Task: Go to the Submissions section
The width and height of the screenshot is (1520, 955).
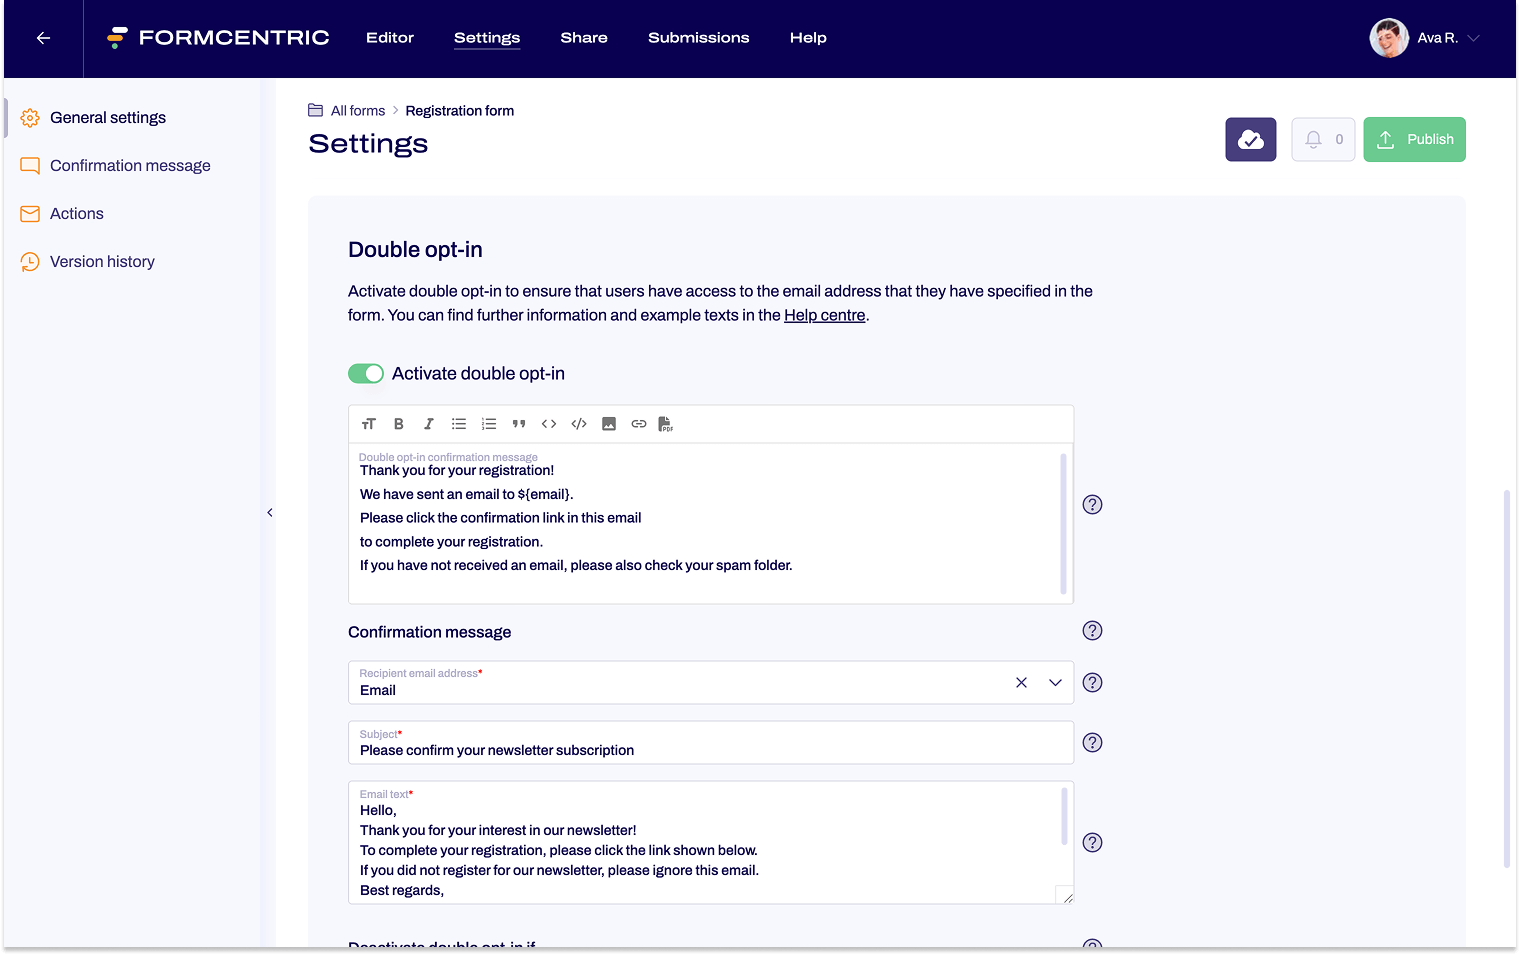Action: click(x=699, y=38)
